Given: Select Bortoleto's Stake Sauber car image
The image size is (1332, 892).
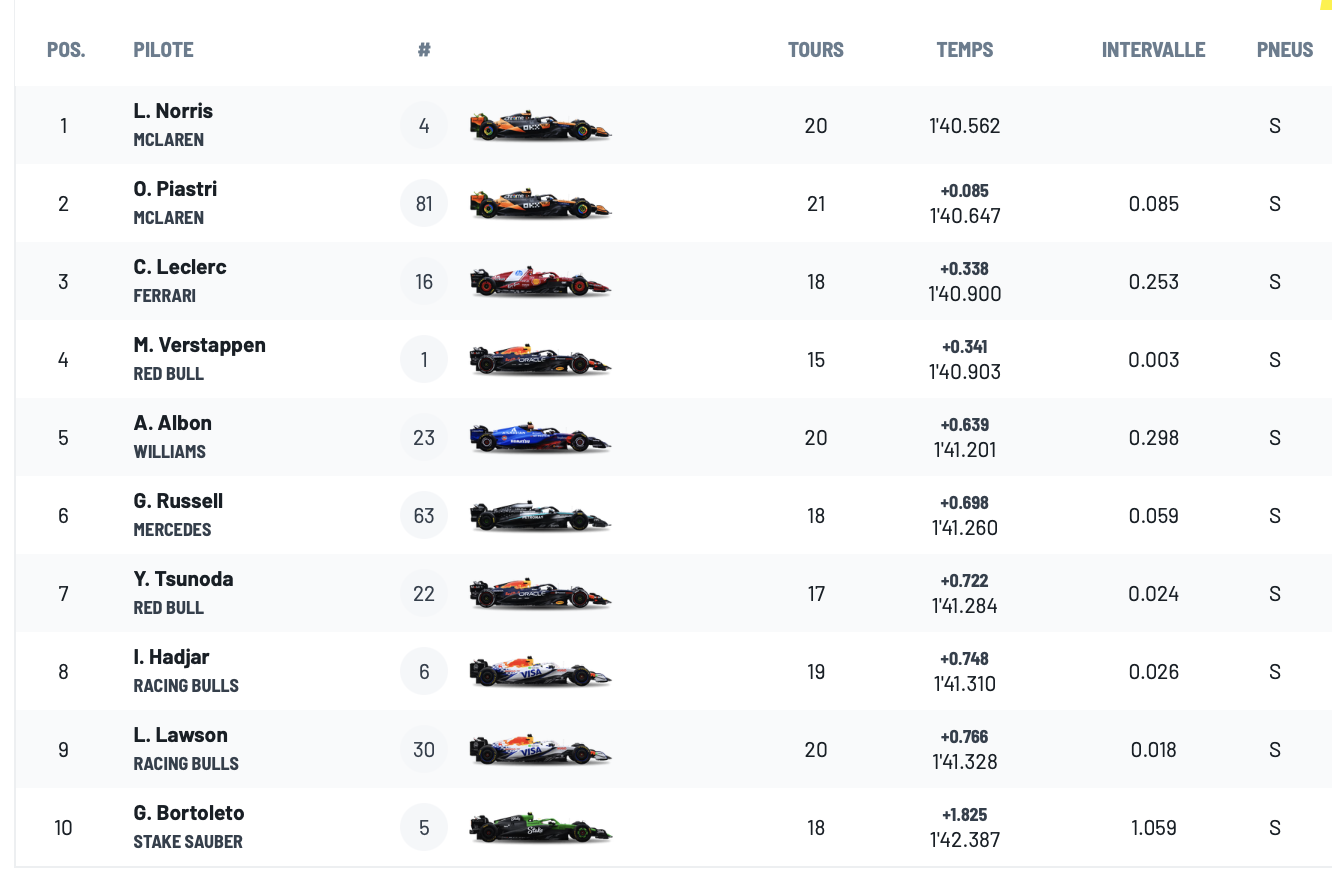Looking at the screenshot, I should (540, 828).
